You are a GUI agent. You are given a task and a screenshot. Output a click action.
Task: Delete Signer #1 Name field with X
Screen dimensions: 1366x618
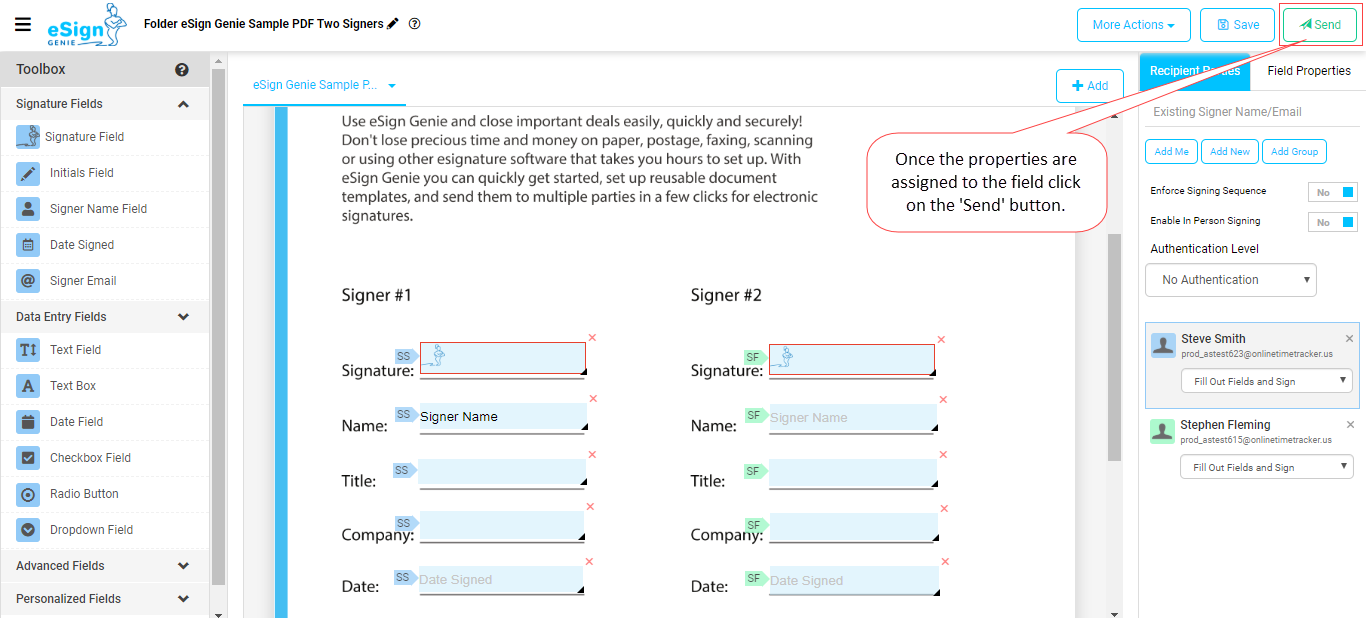tap(593, 399)
